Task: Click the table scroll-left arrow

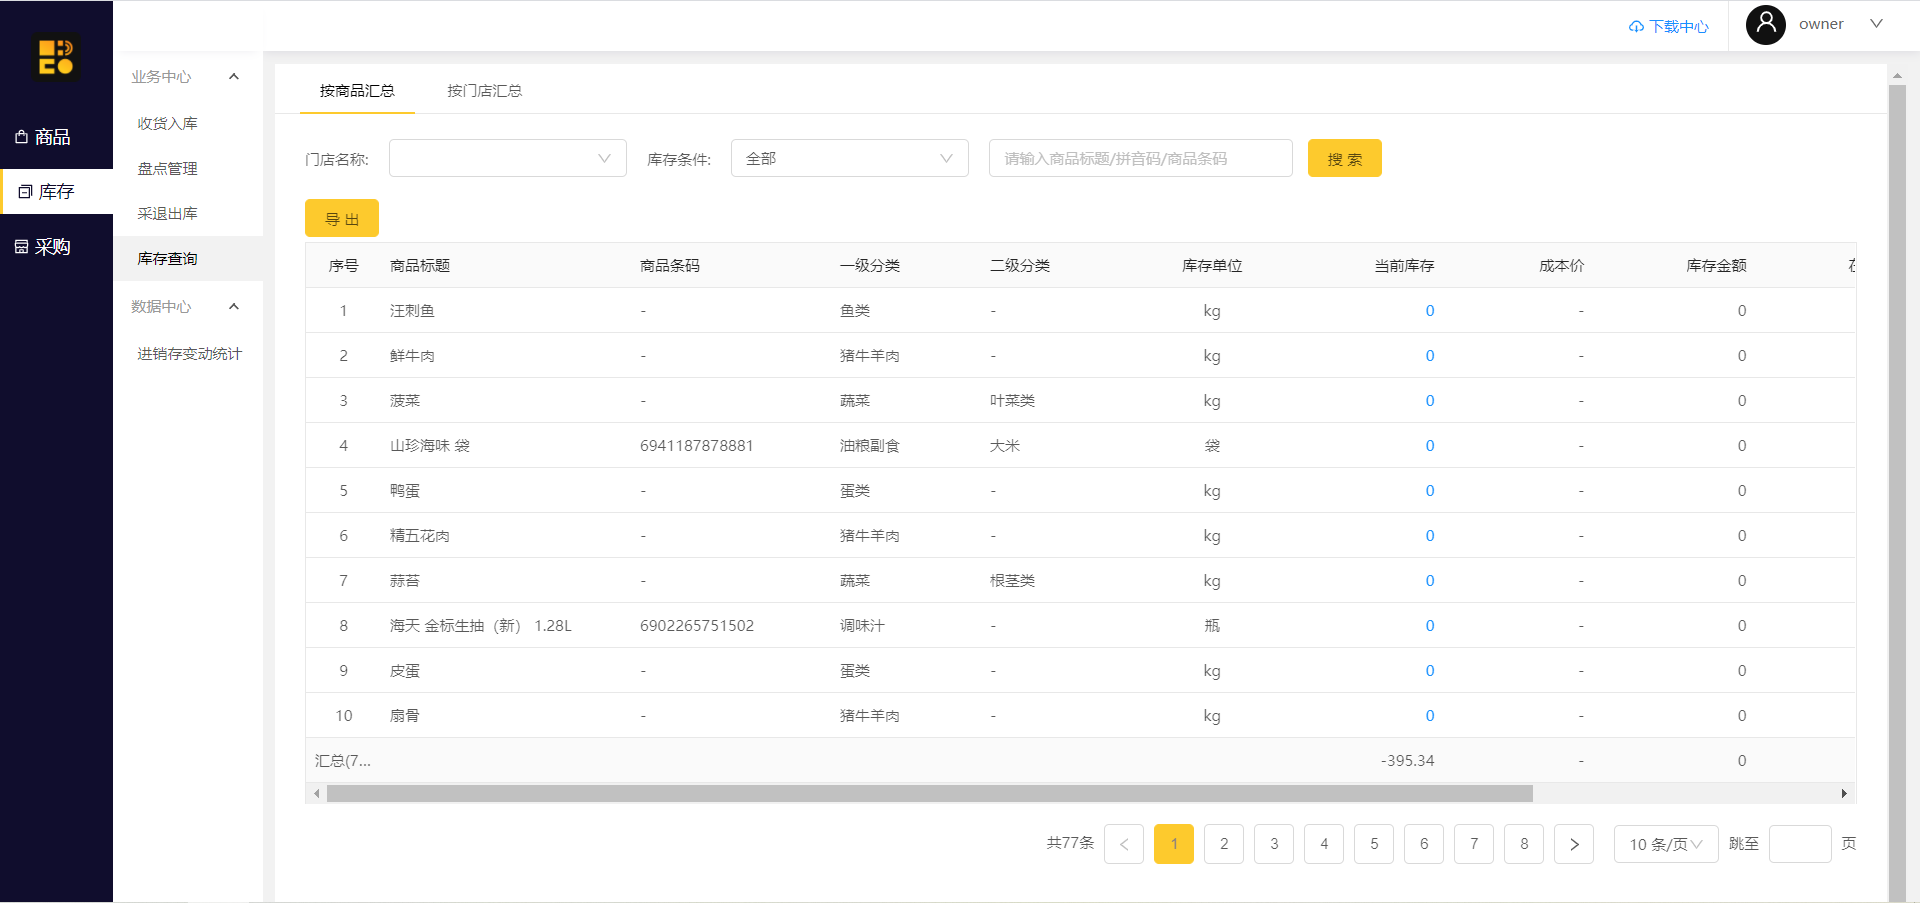Action: (316, 793)
